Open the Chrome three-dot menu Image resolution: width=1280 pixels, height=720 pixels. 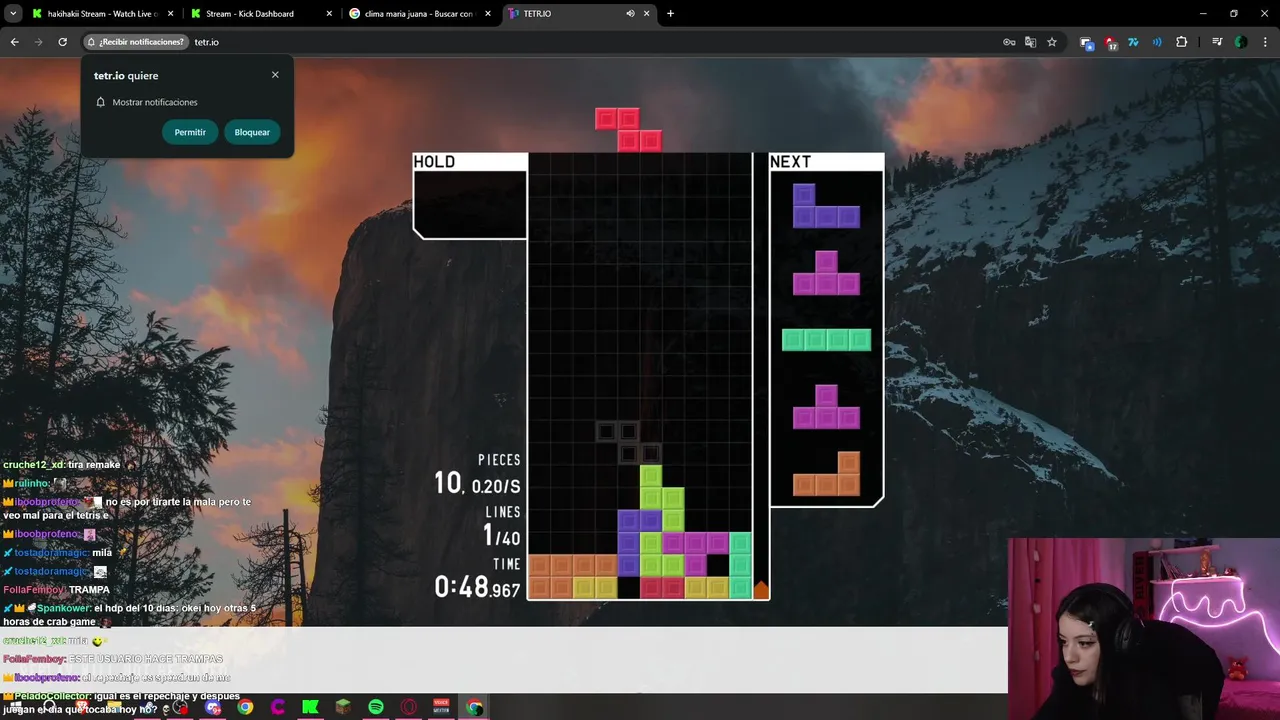coord(1266,42)
